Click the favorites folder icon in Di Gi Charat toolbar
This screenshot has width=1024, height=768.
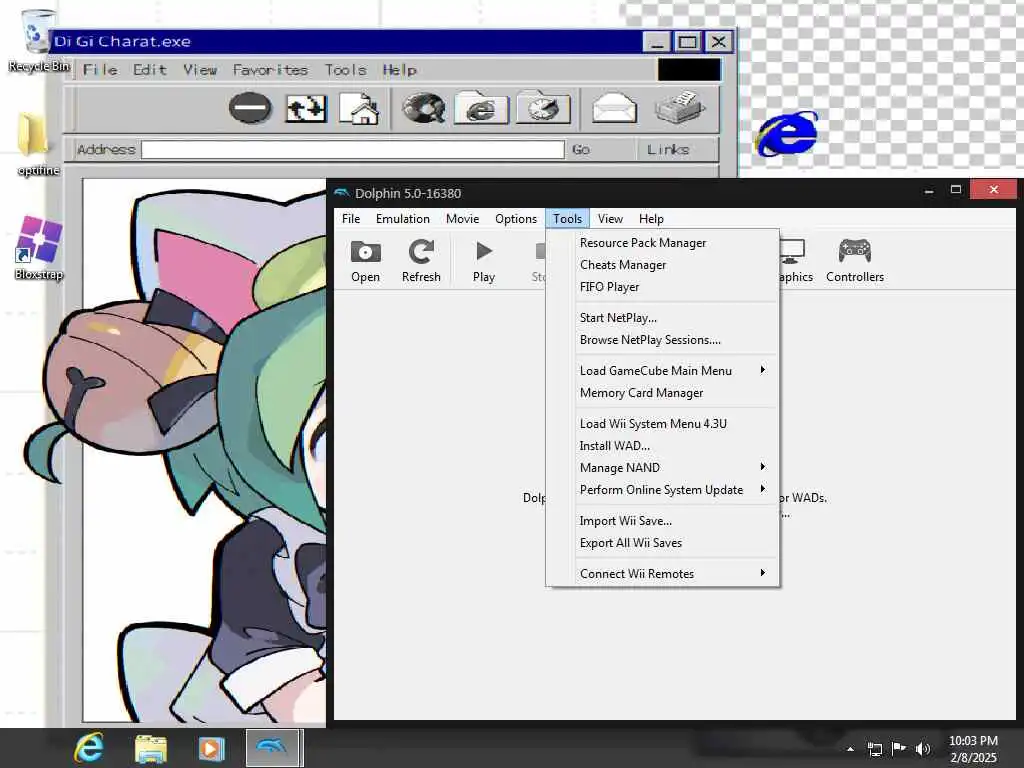[481, 108]
